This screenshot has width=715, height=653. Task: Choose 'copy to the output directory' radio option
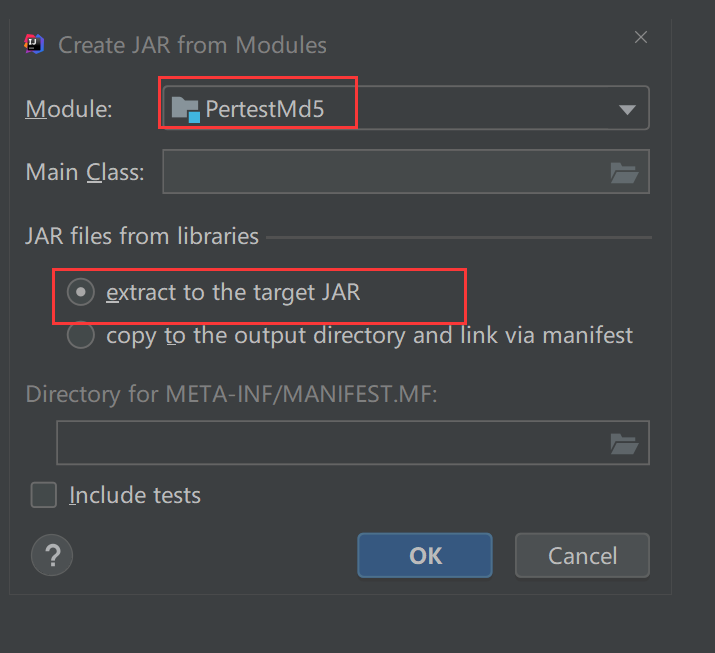80,336
